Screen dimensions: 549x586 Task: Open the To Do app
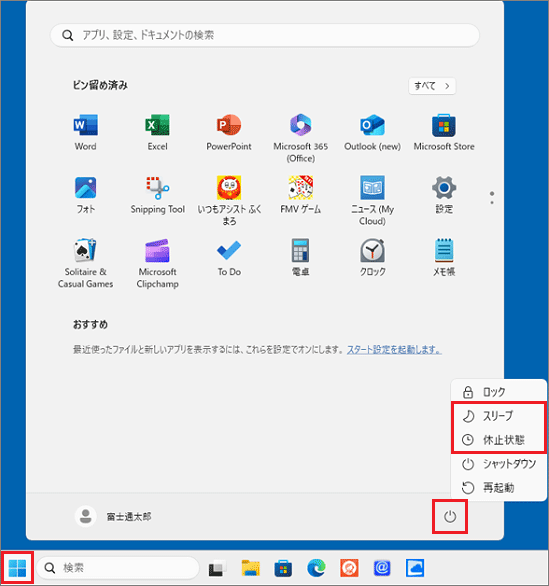coord(229,258)
